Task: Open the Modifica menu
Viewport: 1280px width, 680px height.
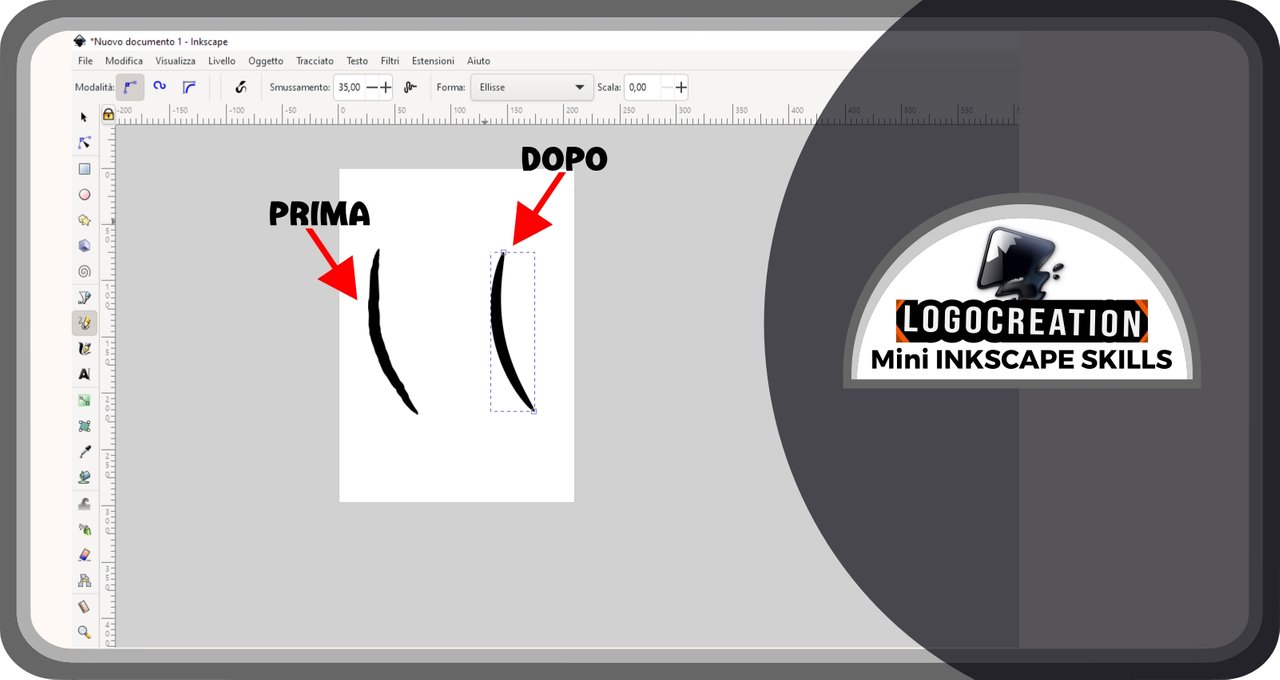Action: coord(124,61)
